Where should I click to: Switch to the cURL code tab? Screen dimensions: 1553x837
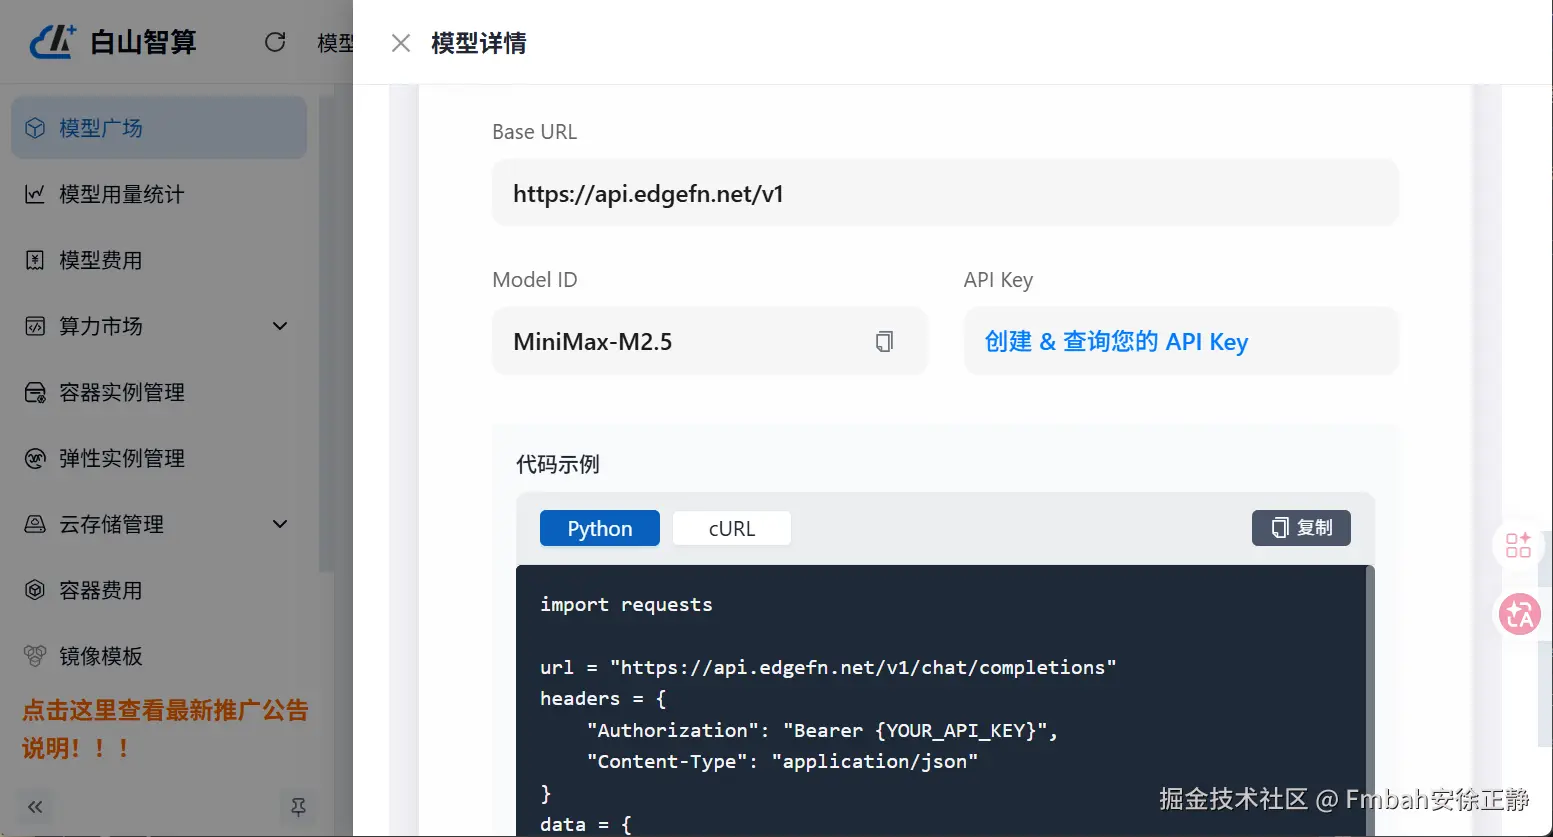click(x=731, y=528)
